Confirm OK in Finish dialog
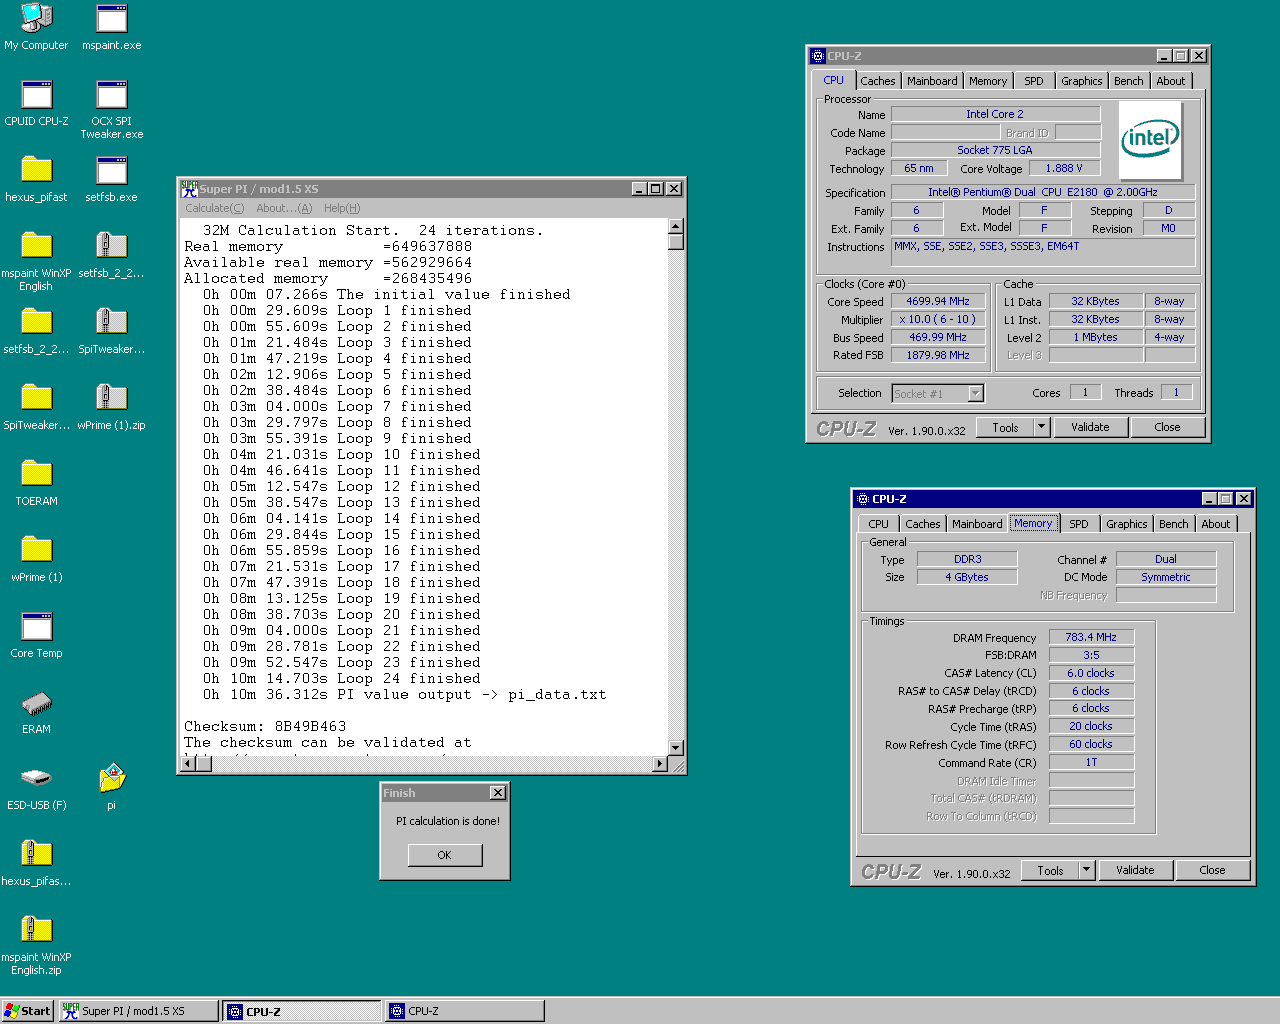 coord(445,855)
